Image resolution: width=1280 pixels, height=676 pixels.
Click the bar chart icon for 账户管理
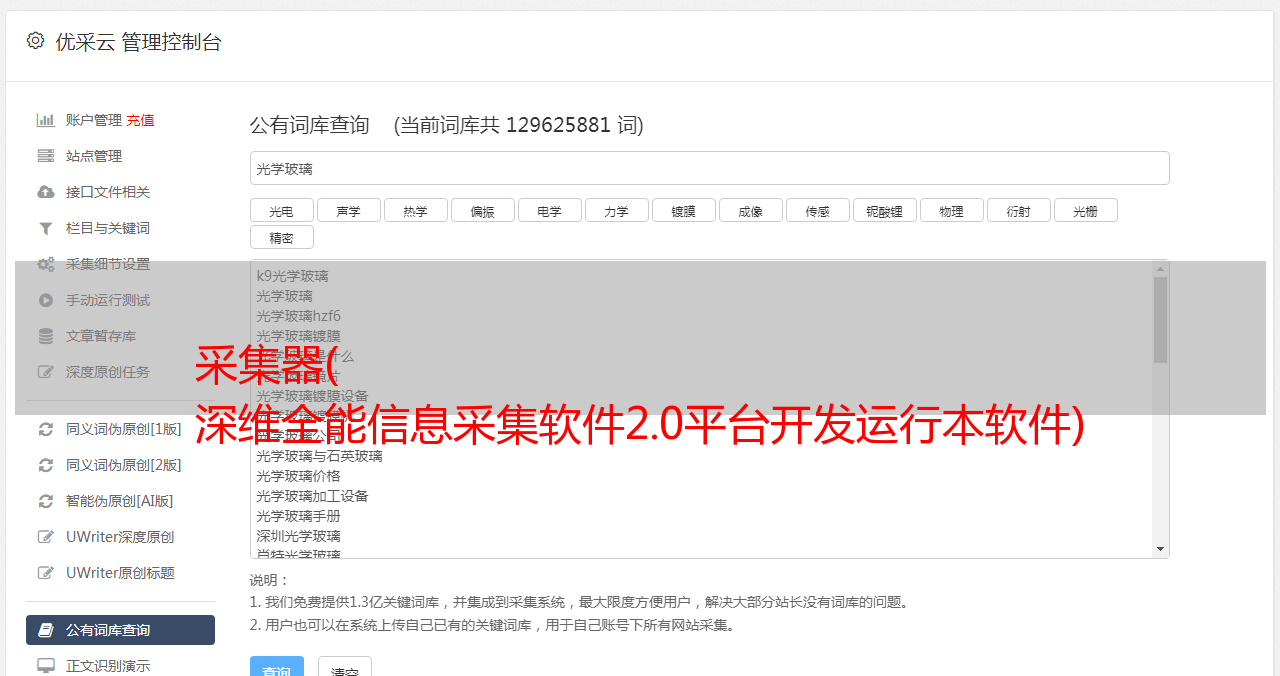pos(46,120)
